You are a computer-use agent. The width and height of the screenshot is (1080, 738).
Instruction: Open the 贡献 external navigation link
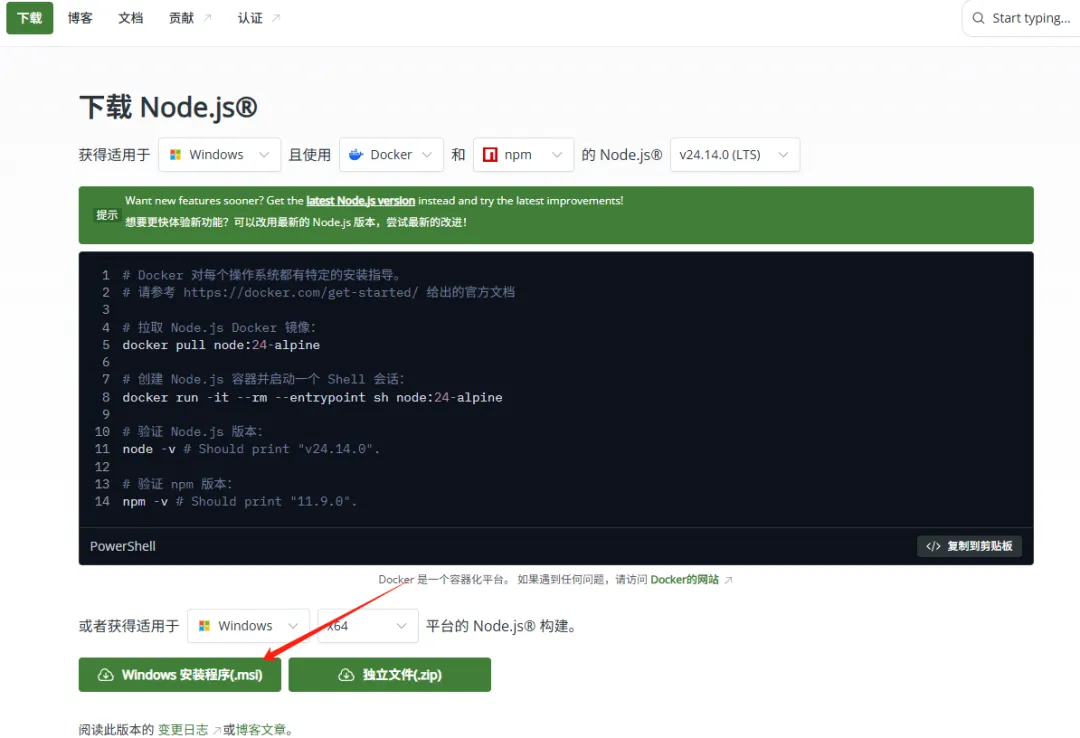coord(190,18)
